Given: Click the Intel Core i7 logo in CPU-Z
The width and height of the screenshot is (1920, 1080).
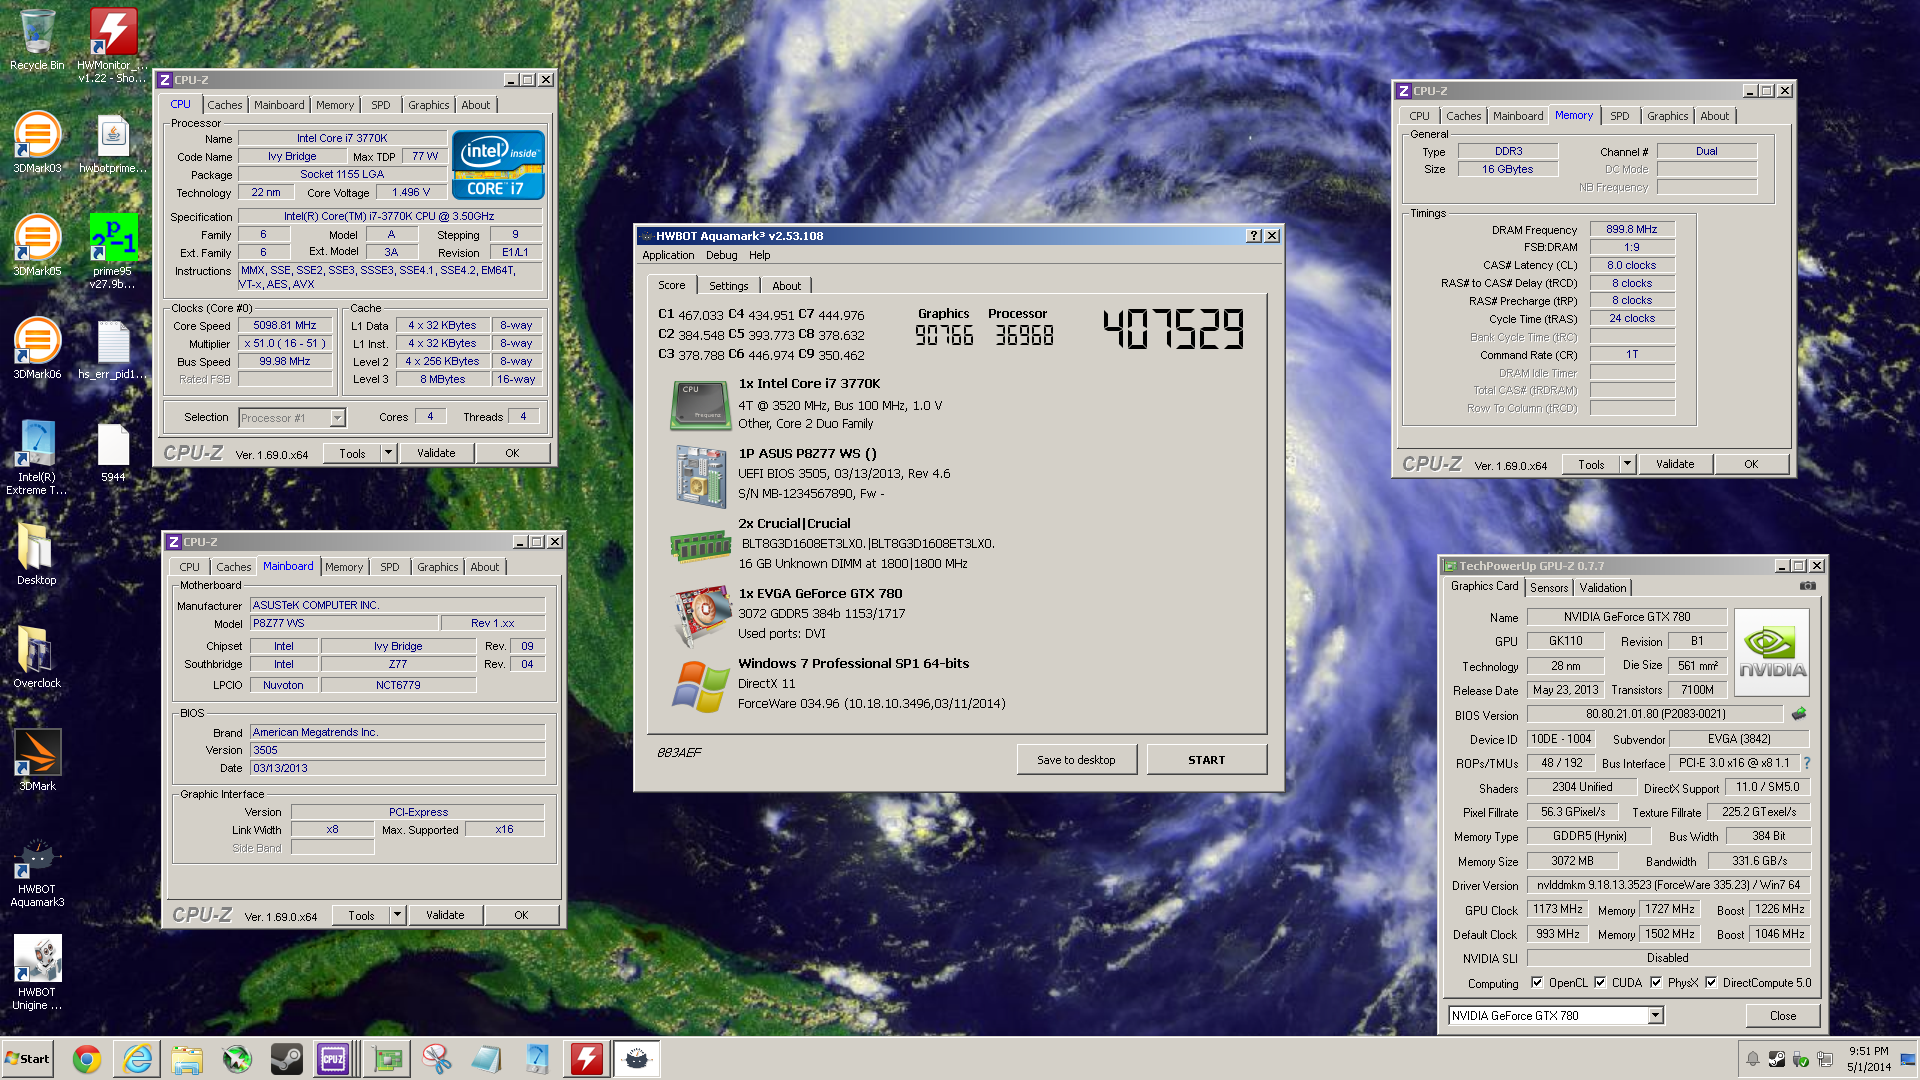Looking at the screenshot, I should (x=498, y=165).
